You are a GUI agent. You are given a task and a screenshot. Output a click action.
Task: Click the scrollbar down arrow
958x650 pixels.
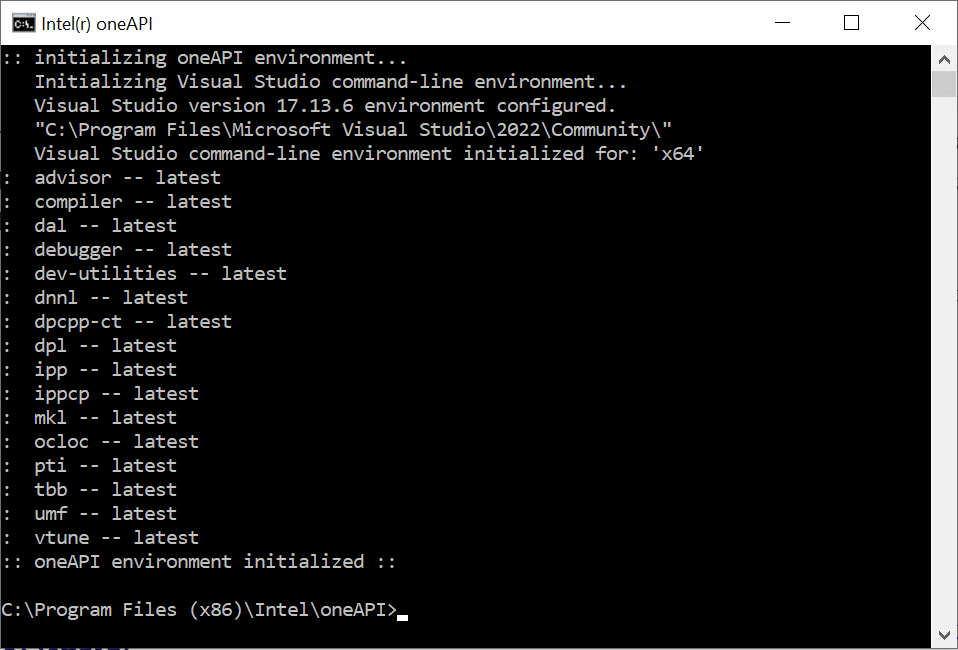(x=944, y=635)
